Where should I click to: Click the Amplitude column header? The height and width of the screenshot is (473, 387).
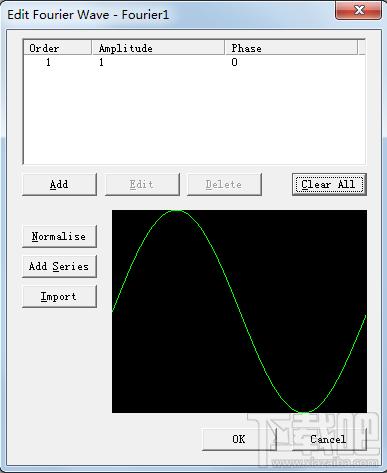tap(158, 48)
